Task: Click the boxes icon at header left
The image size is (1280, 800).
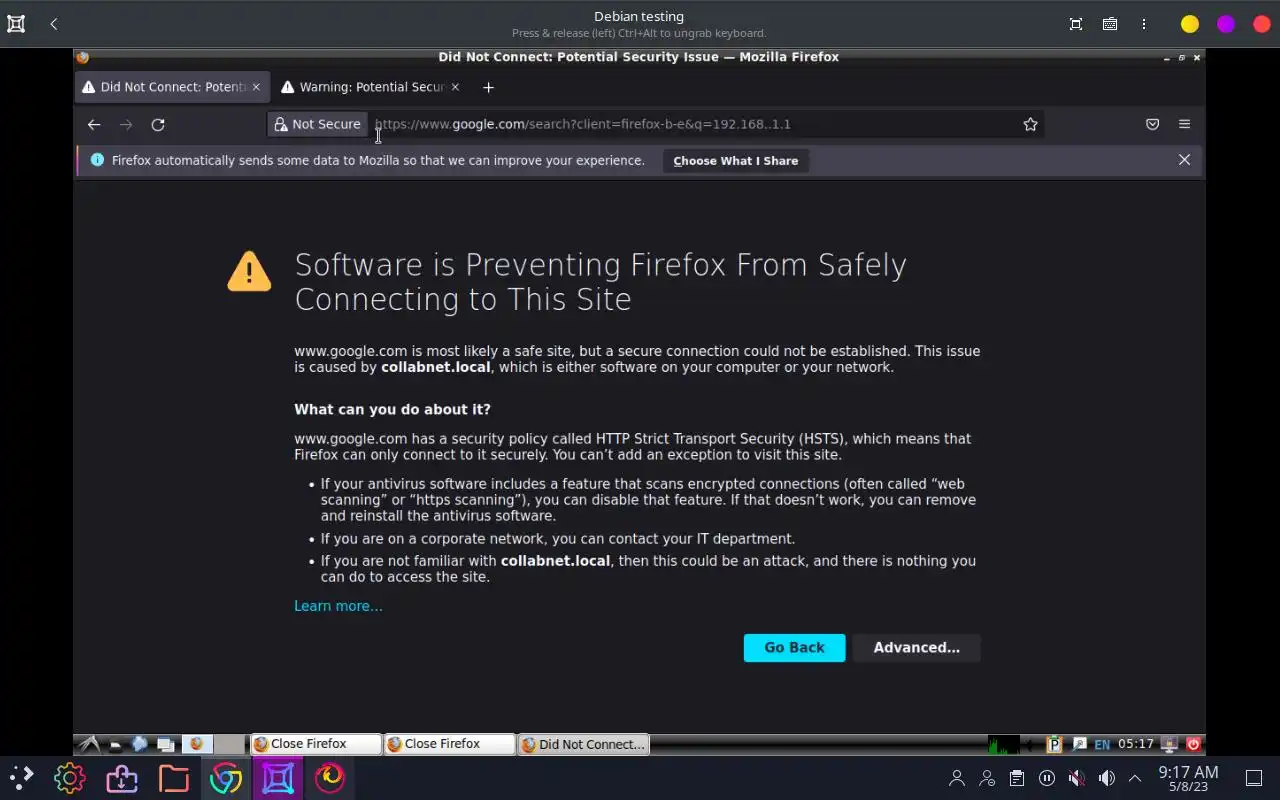Action: pos(16,24)
